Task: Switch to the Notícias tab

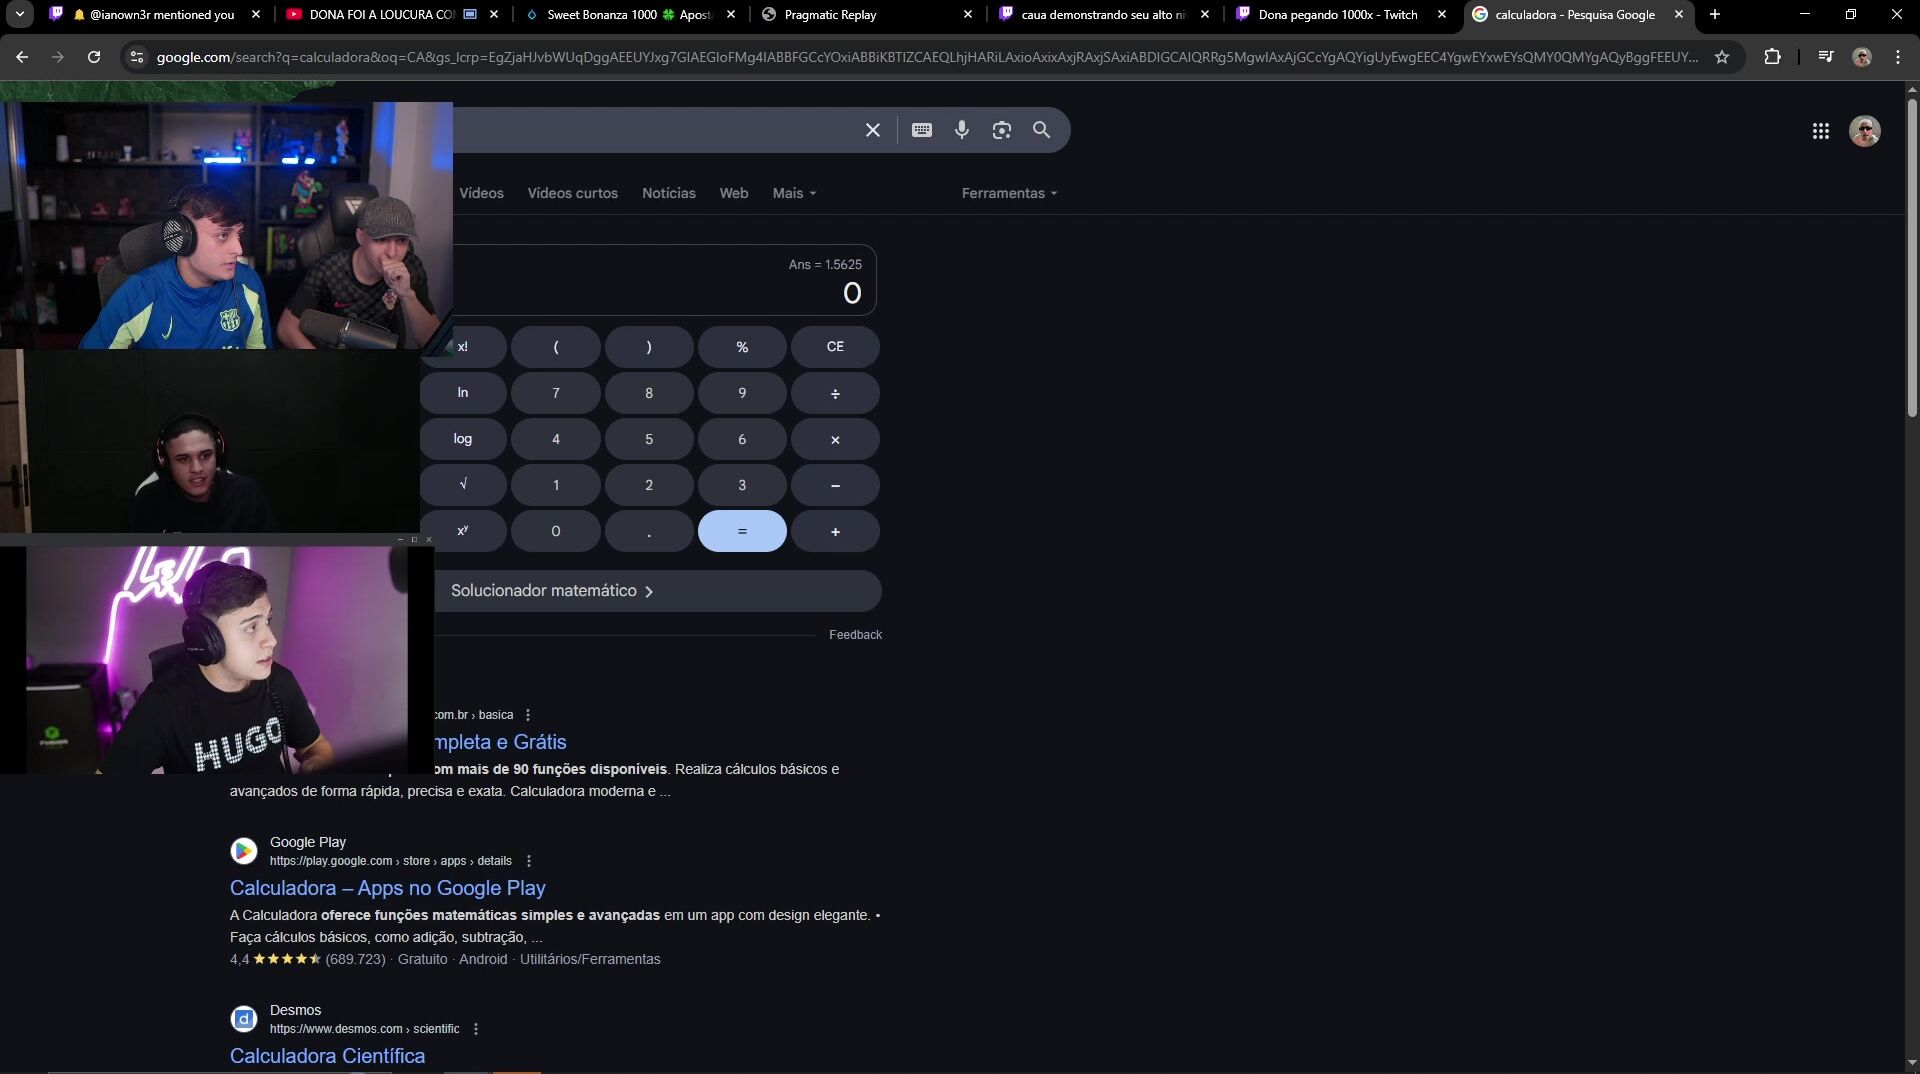Action: 669,193
